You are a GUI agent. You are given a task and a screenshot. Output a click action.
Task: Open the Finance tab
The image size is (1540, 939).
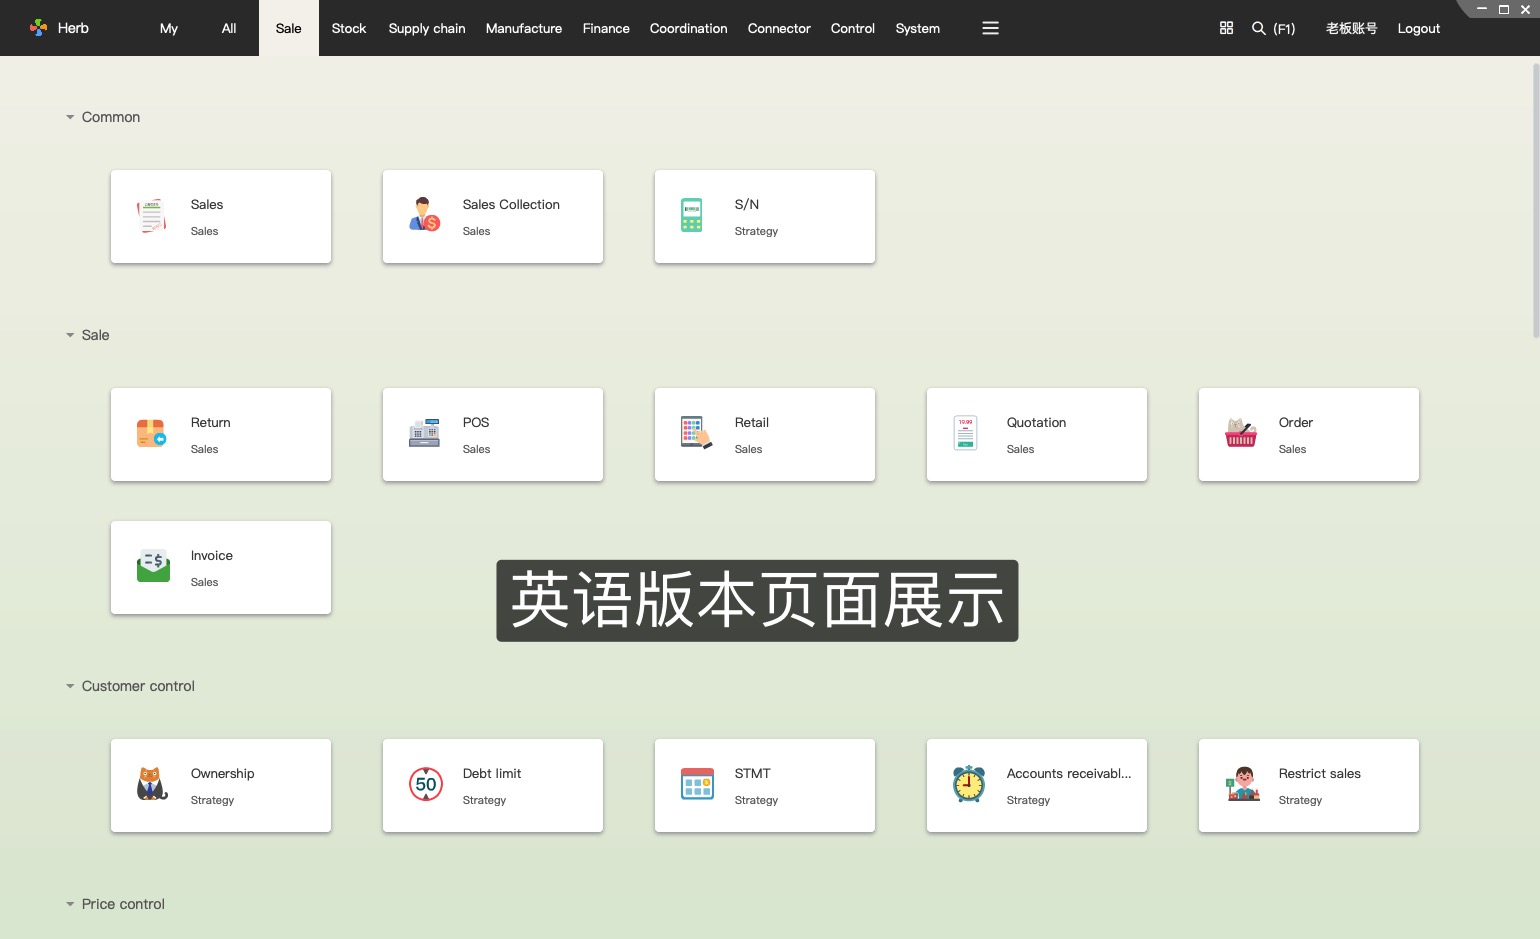[x=606, y=28]
